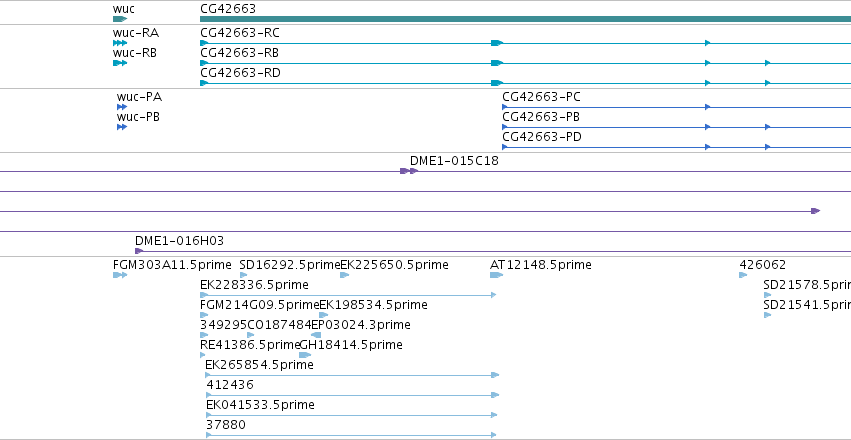Click the CG42663-PC protein feature label
This screenshot has height=440, width=851.
(x=541, y=97)
